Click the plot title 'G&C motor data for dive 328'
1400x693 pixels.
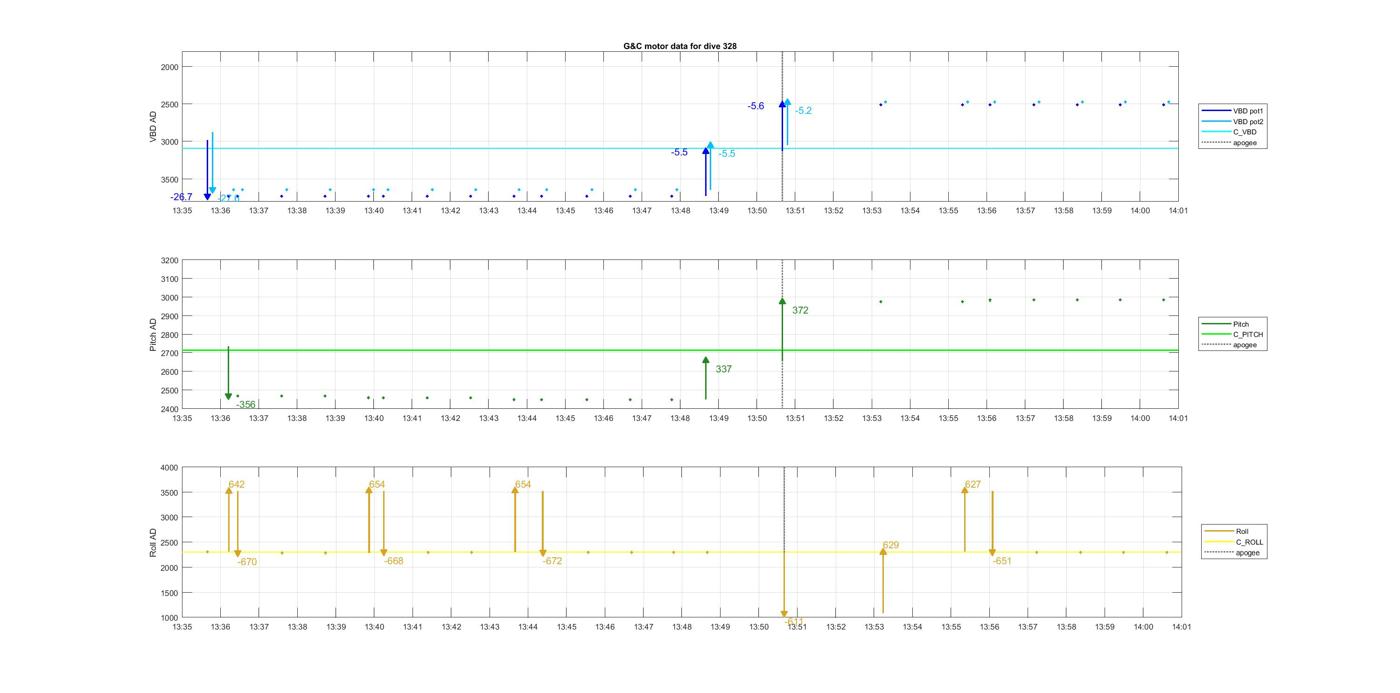tap(680, 46)
